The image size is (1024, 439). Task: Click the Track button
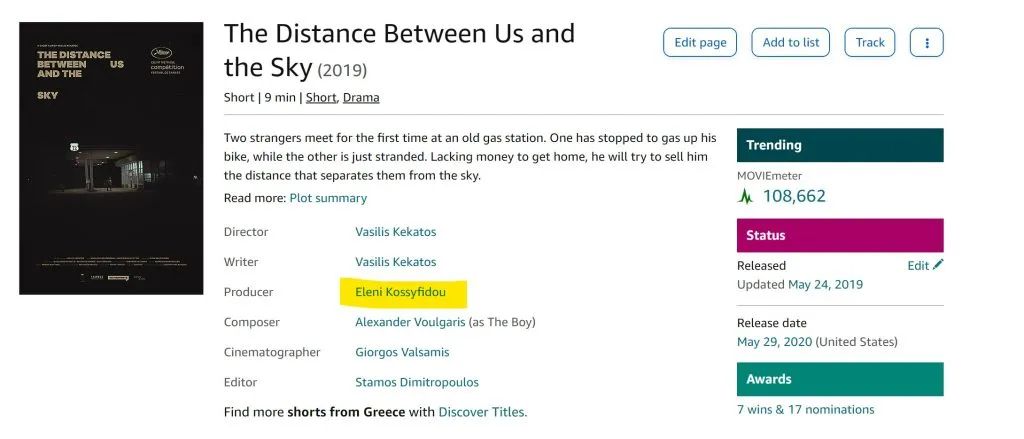[870, 43]
